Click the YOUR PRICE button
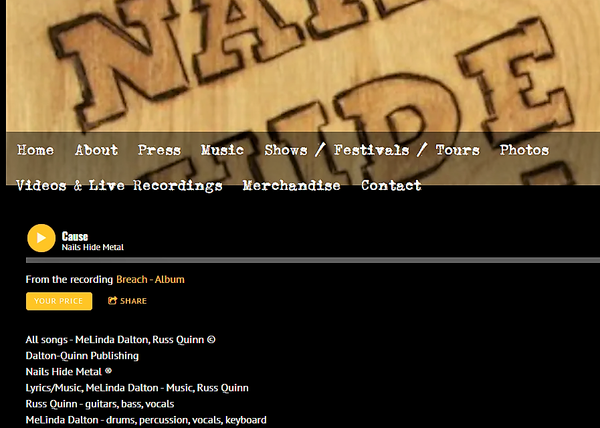Image resolution: width=600 pixels, height=428 pixels. click(59, 301)
